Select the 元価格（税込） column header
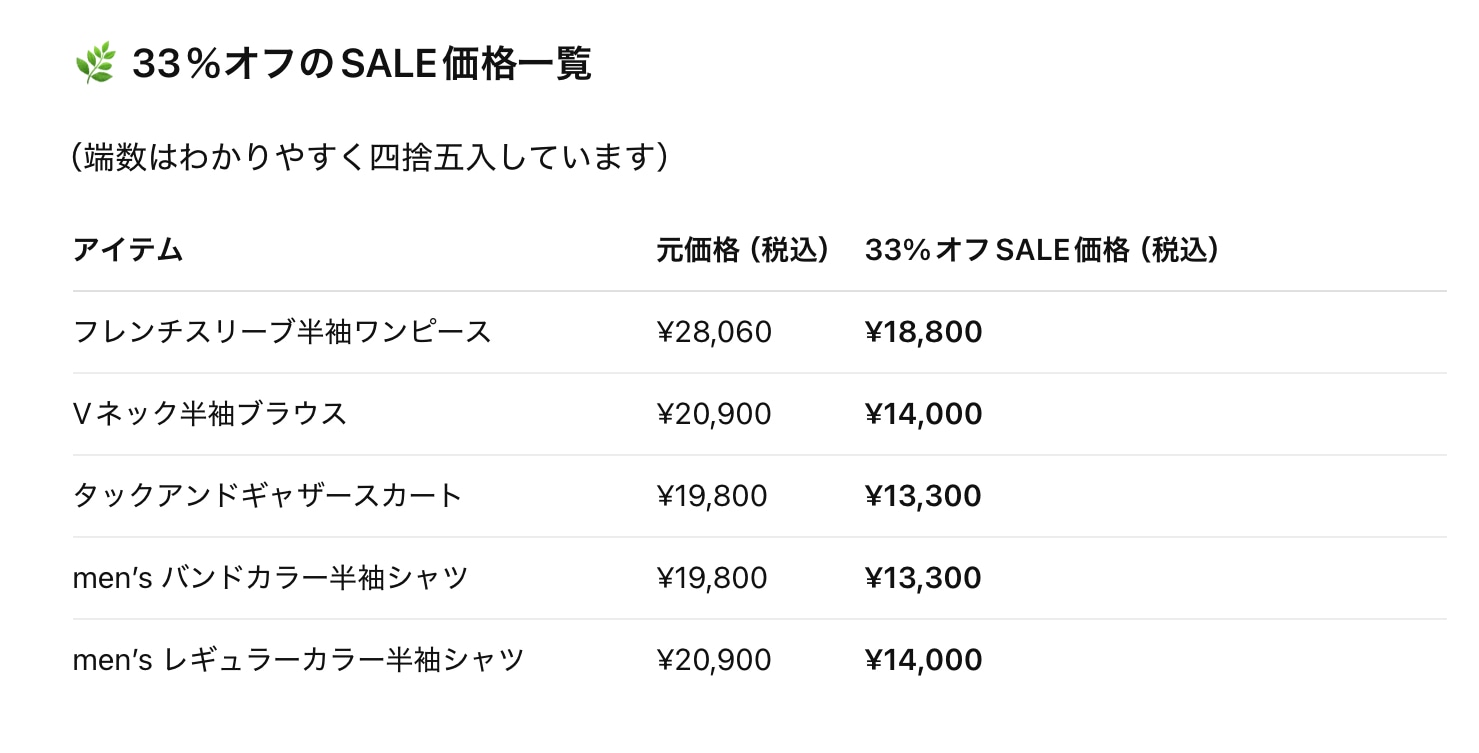 point(744,250)
